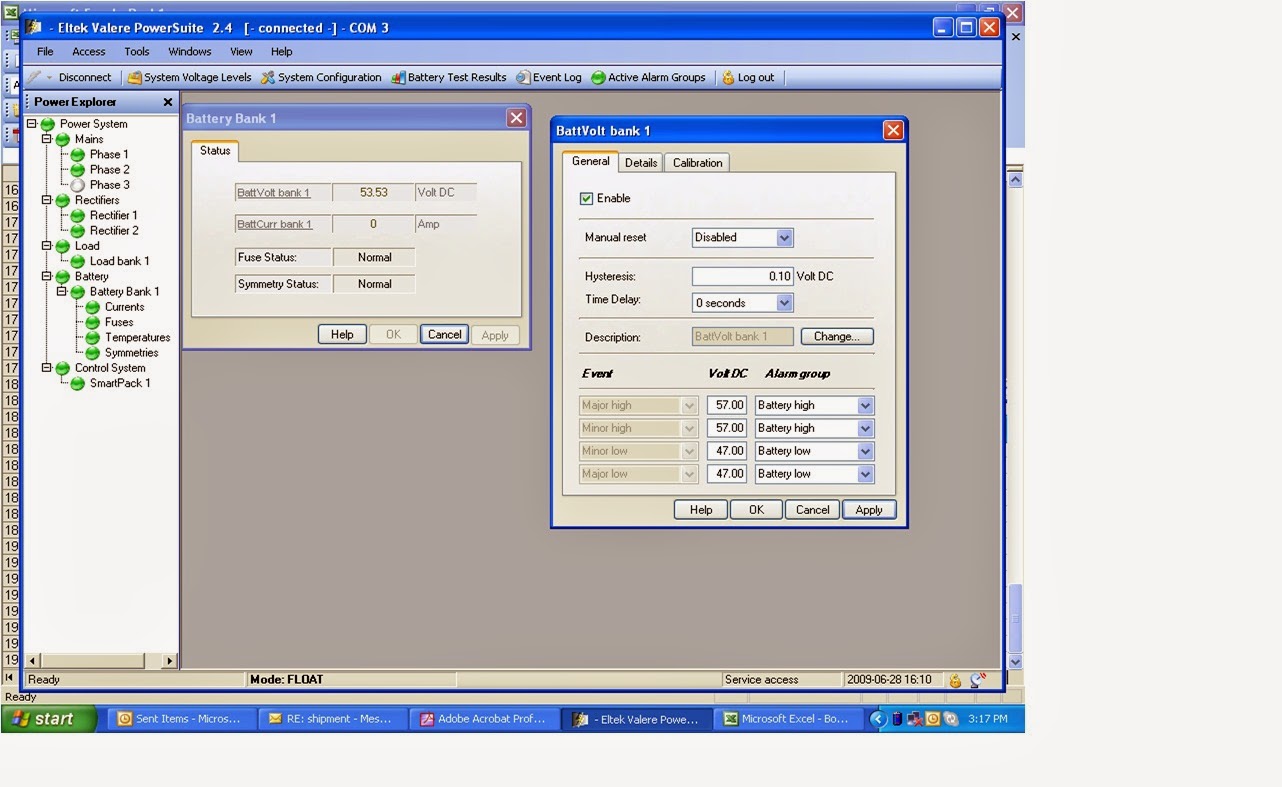Select Phase 2 green status icon
This screenshot has height=787, width=1282.
point(78,170)
